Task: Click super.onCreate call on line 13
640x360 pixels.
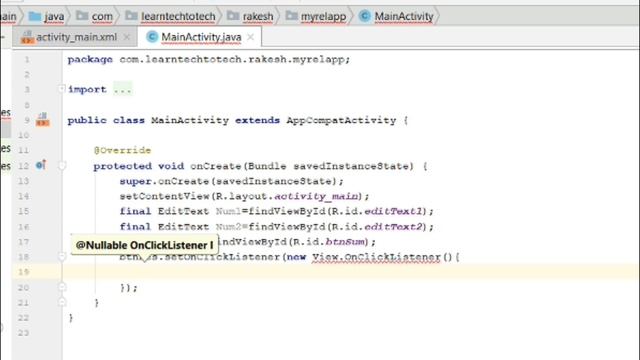Action: pyautogui.click(x=231, y=181)
